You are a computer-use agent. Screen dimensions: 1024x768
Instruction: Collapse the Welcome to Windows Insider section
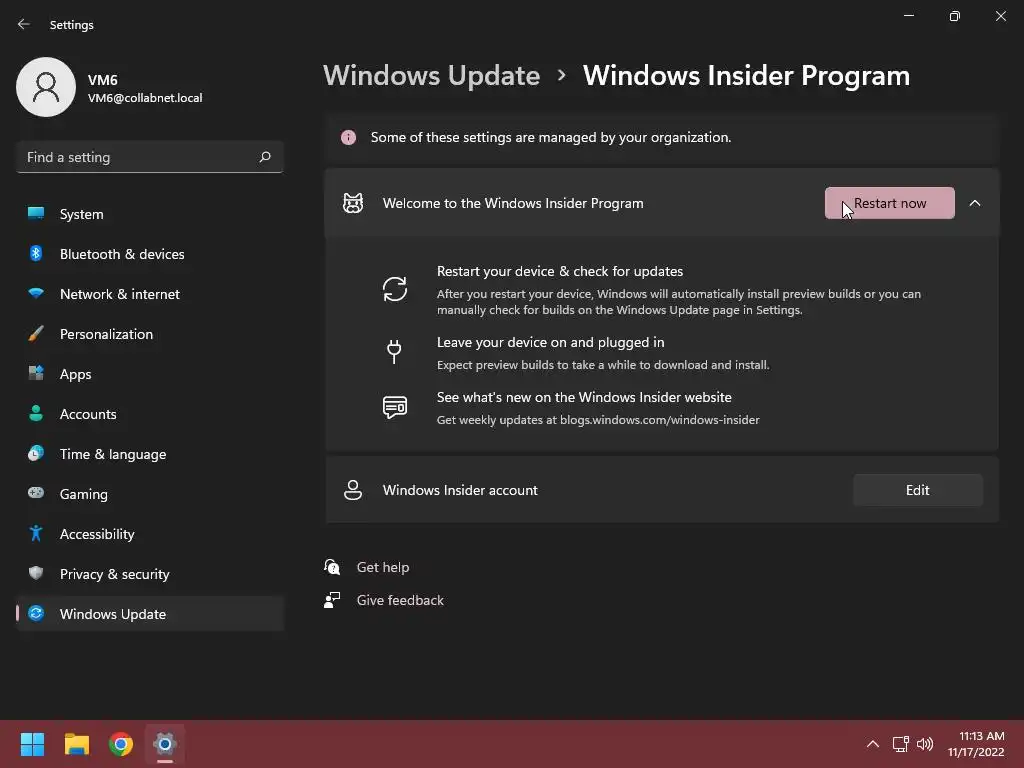(x=974, y=203)
